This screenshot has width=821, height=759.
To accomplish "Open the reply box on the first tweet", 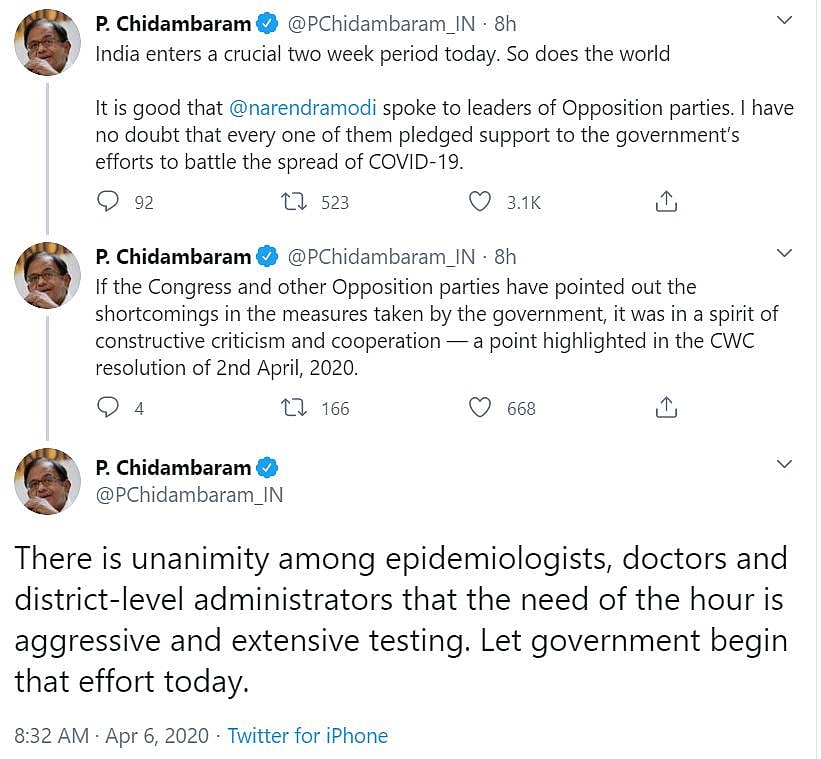I will (107, 200).
